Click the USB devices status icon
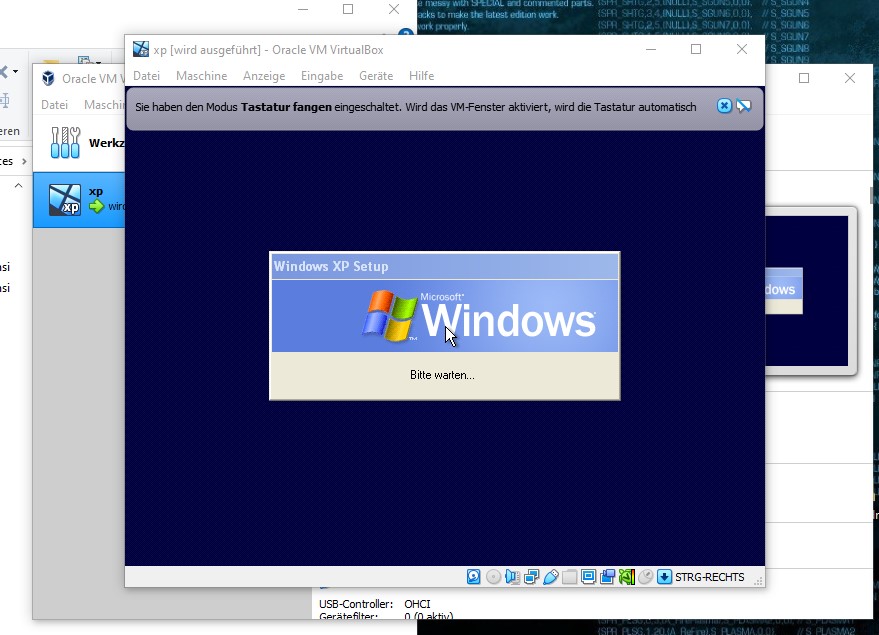Viewport: 879px width, 635px height. (550, 577)
